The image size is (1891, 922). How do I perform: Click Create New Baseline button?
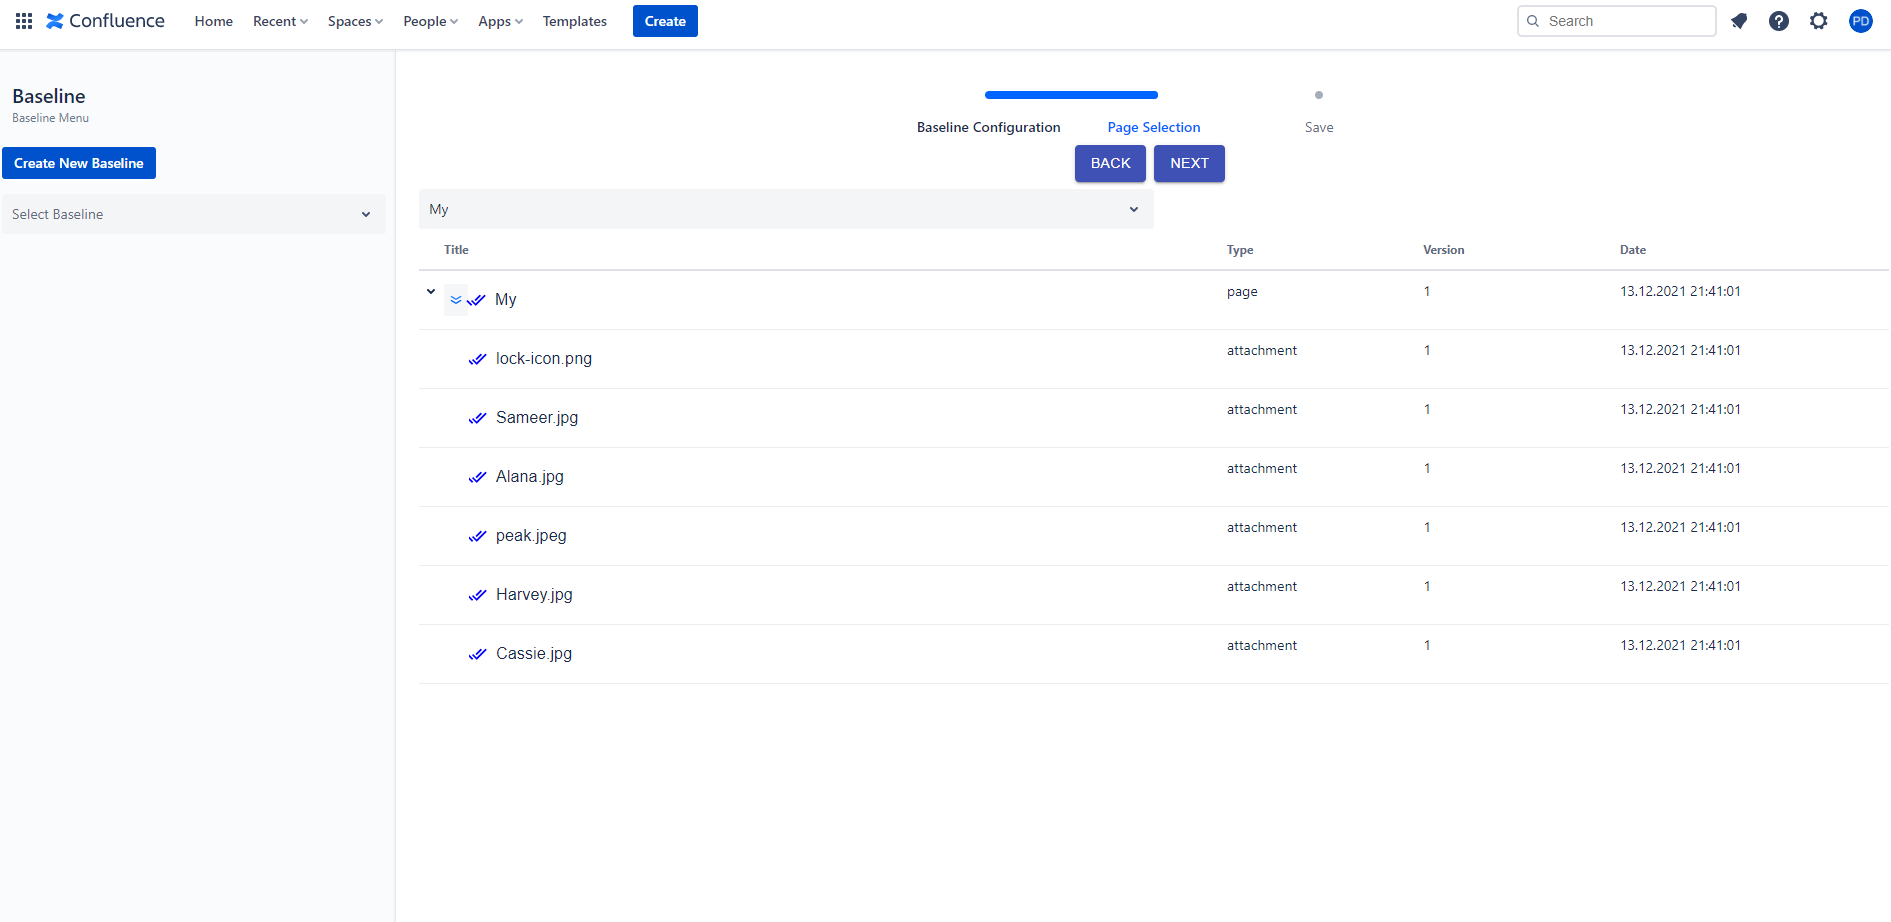click(79, 163)
